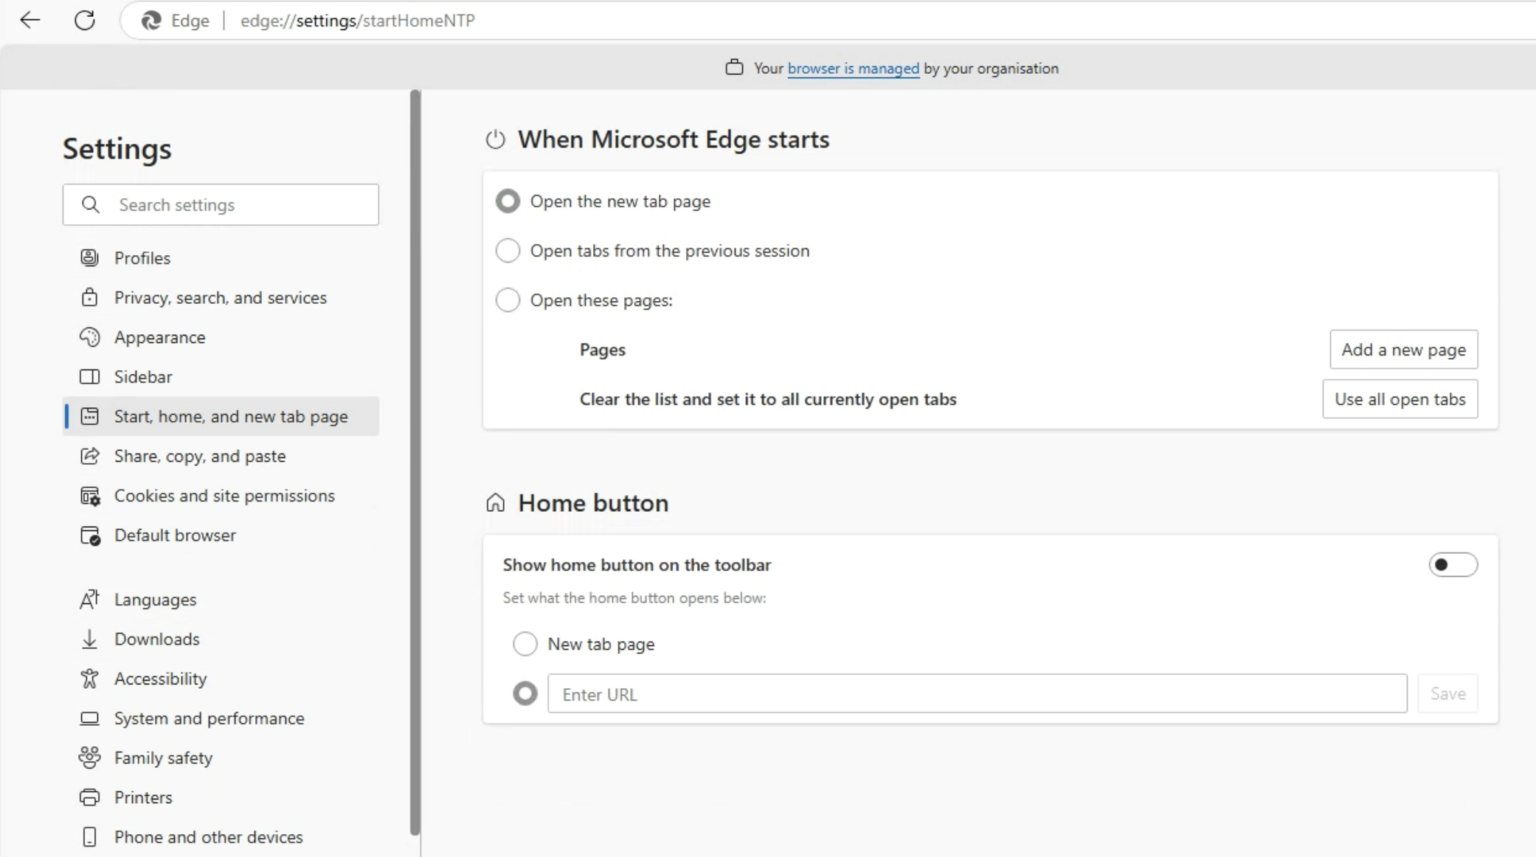
Task: Click the back navigation arrow
Action: [29, 20]
